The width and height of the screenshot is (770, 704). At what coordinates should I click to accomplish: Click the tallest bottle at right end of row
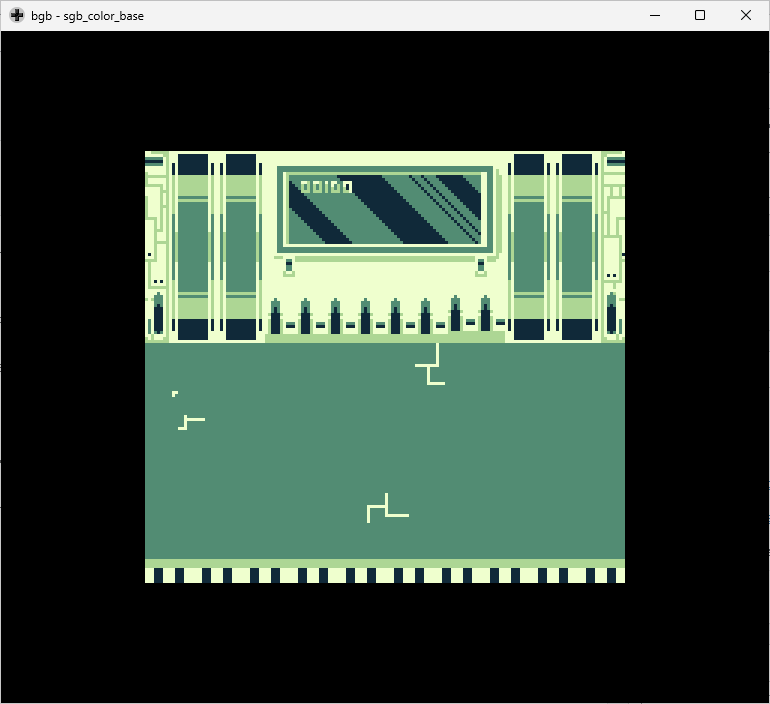tap(485, 314)
